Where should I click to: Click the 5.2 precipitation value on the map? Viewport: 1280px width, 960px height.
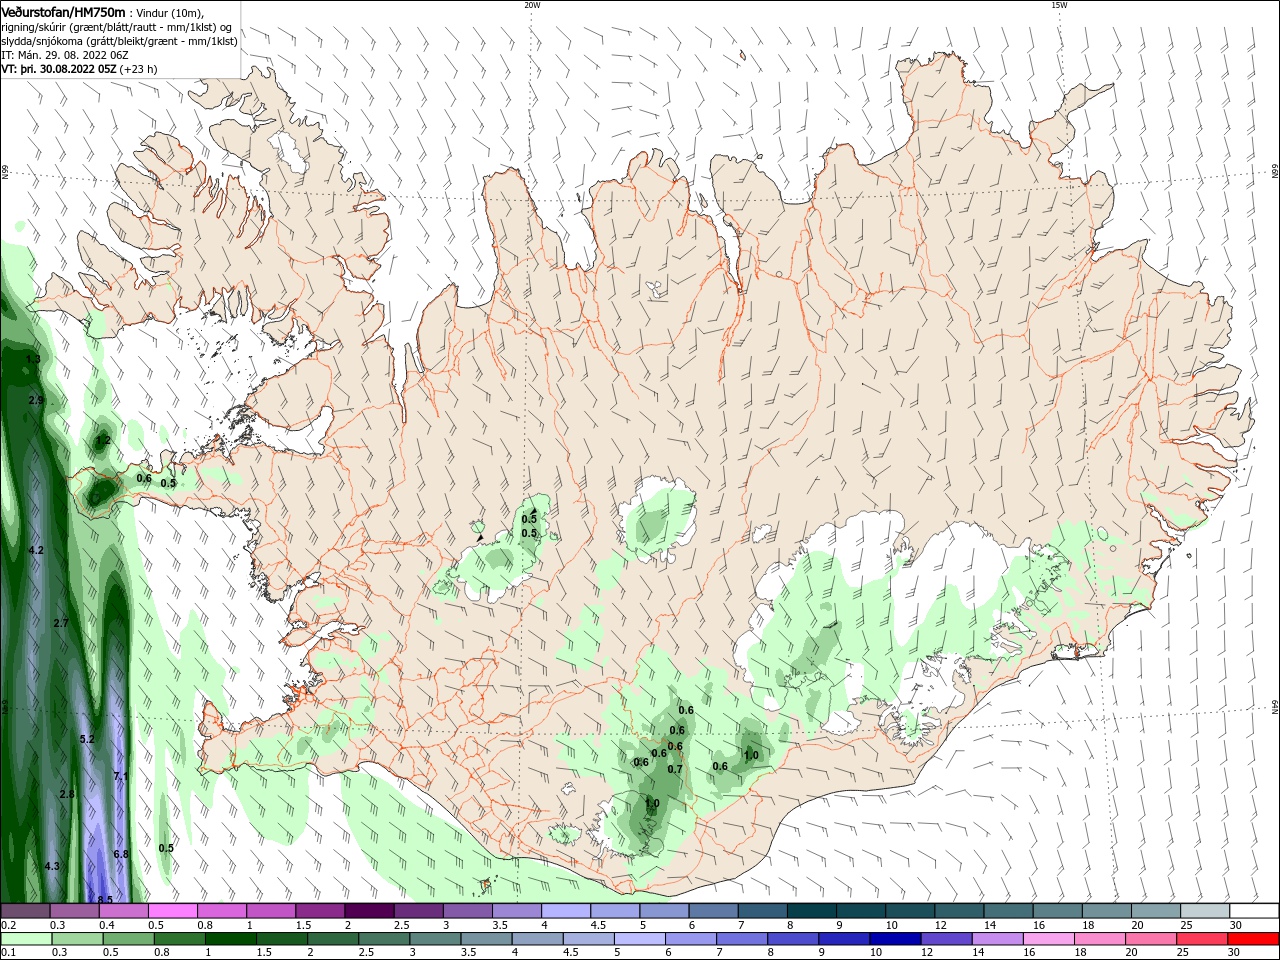click(87, 739)
